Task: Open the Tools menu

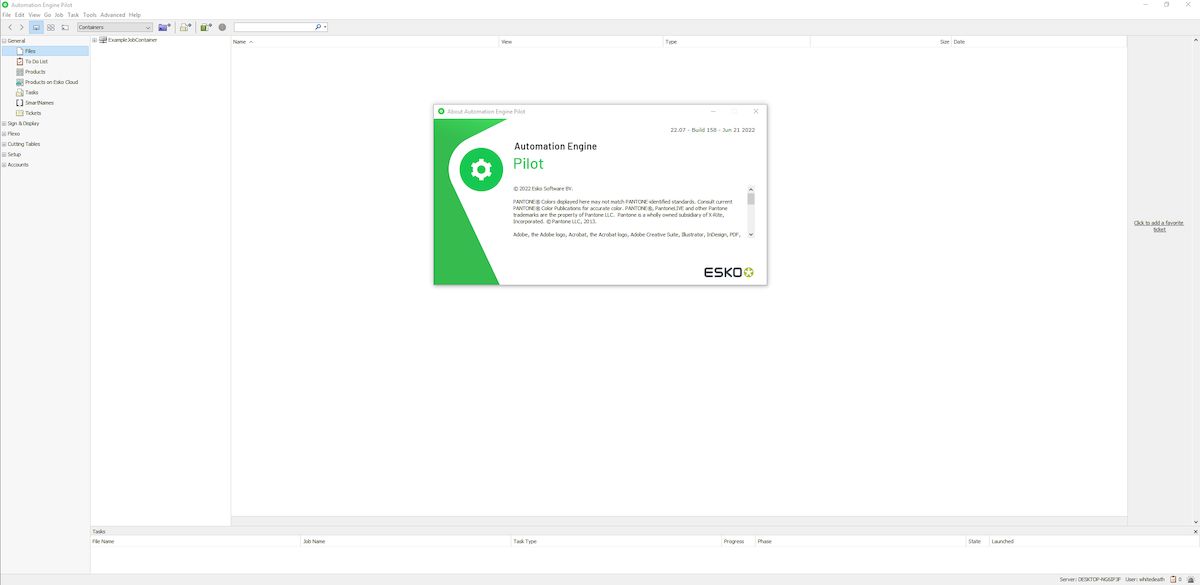Action: pyautogui.click(x=90, y=15)
